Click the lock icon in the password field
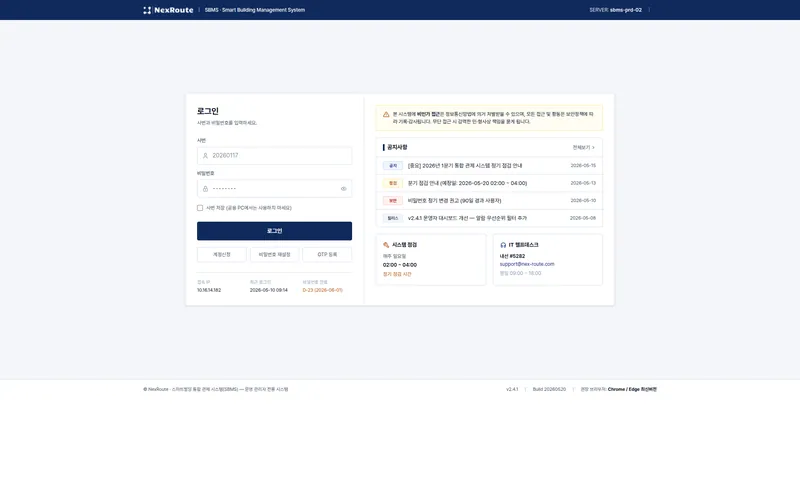The image size is (800, 500). 205,189
